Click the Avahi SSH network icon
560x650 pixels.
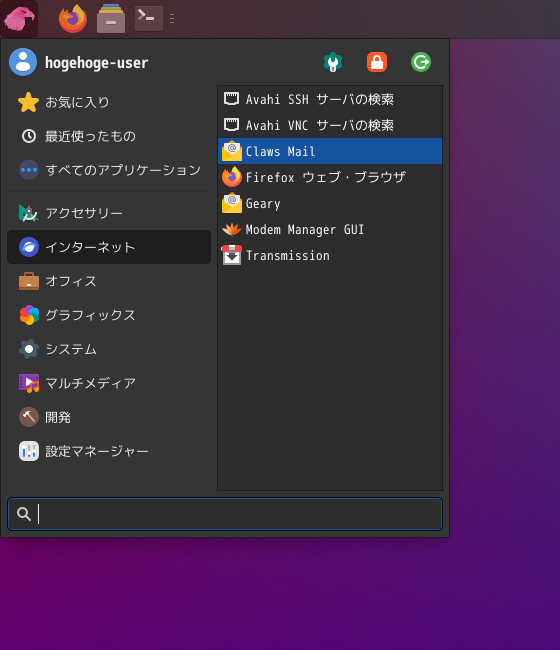pos(232,99)
